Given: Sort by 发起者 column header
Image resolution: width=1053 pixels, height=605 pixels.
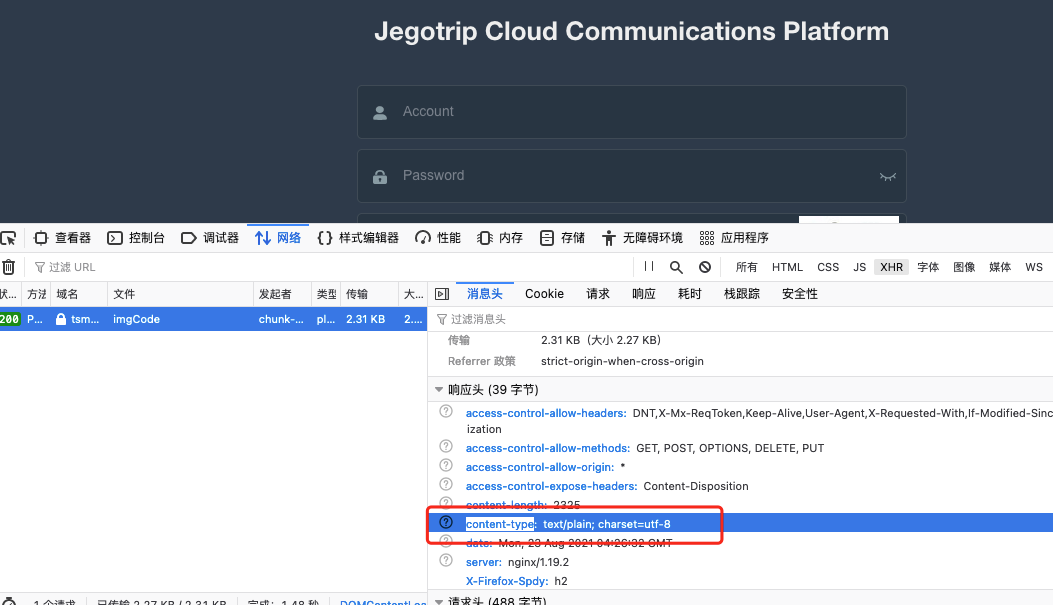Looking at the screenshot, I should pos(282,294).
